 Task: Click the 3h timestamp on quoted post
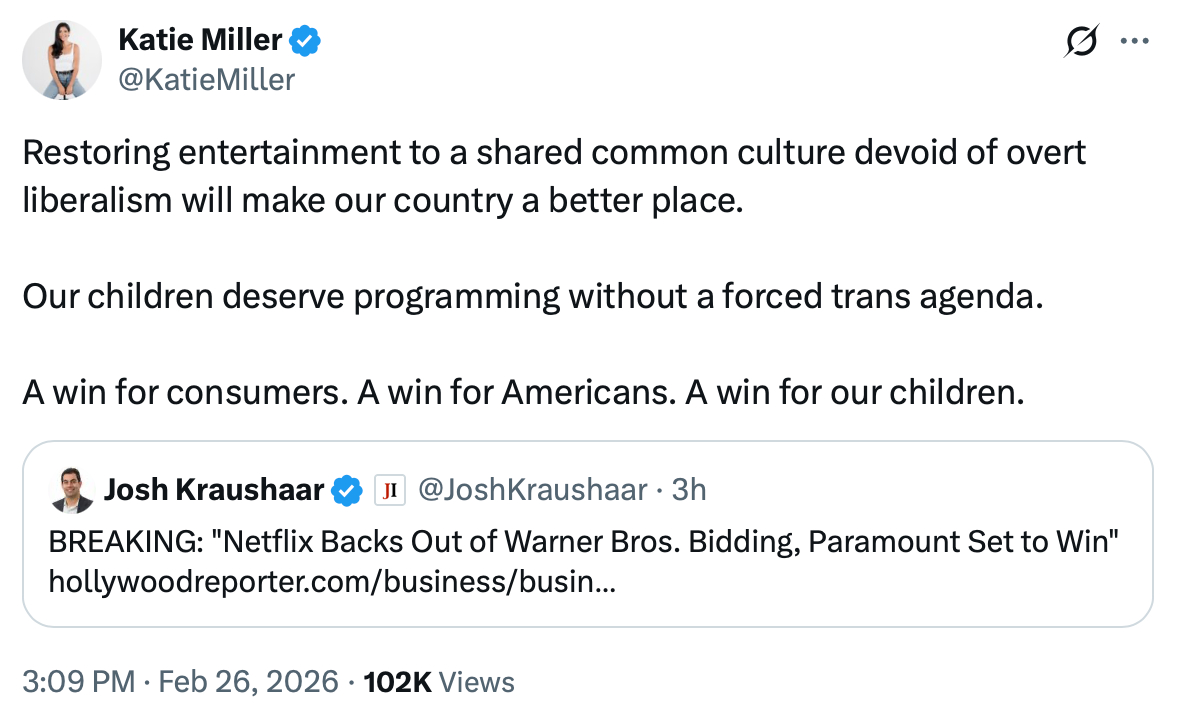click(689, 490)
